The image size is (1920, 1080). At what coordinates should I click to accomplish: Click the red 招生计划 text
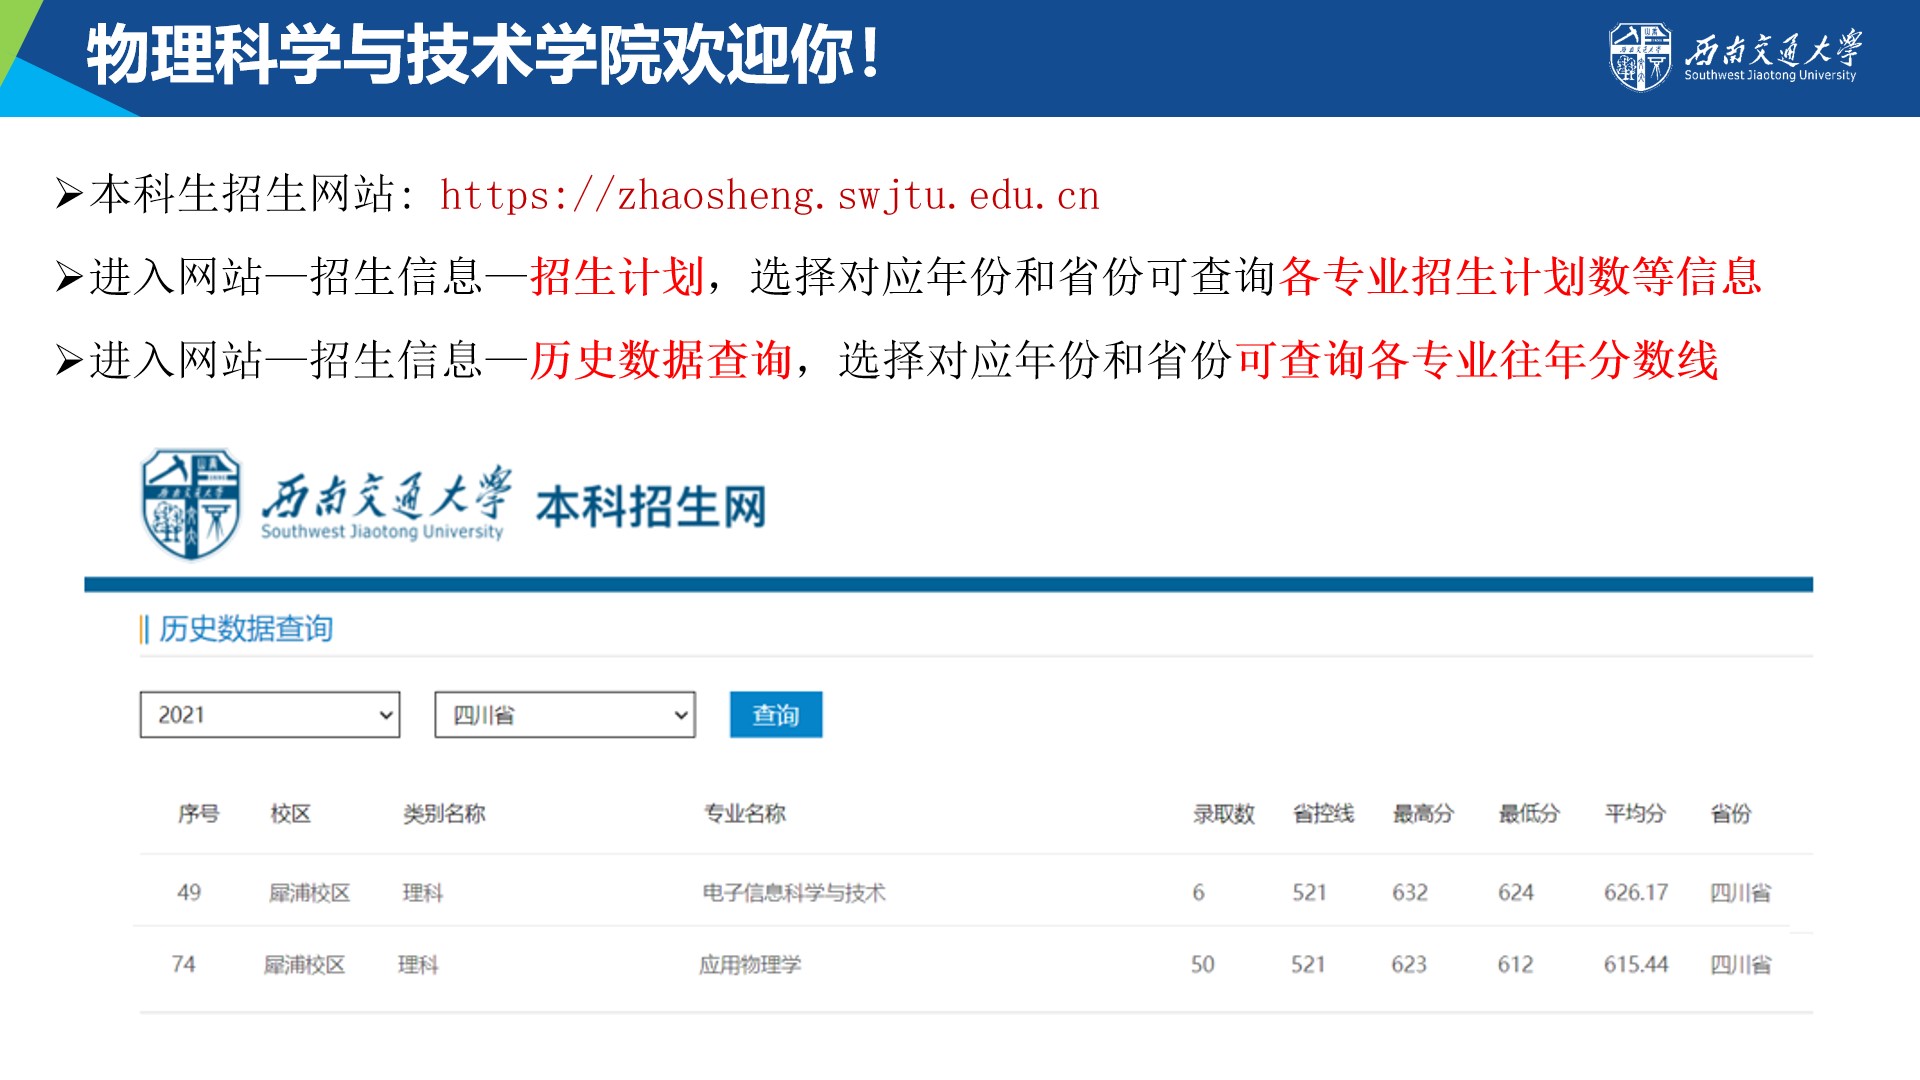coord(617,277)
